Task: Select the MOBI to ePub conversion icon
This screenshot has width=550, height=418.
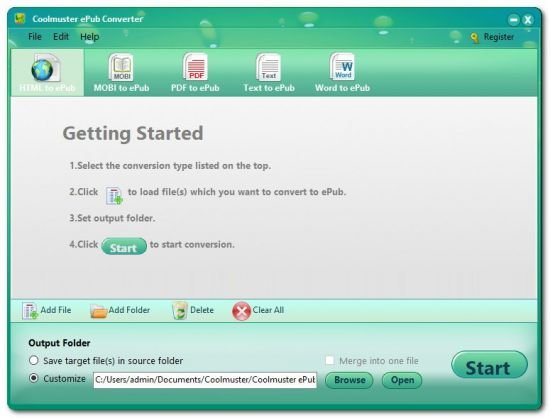Action: (121, 67)
